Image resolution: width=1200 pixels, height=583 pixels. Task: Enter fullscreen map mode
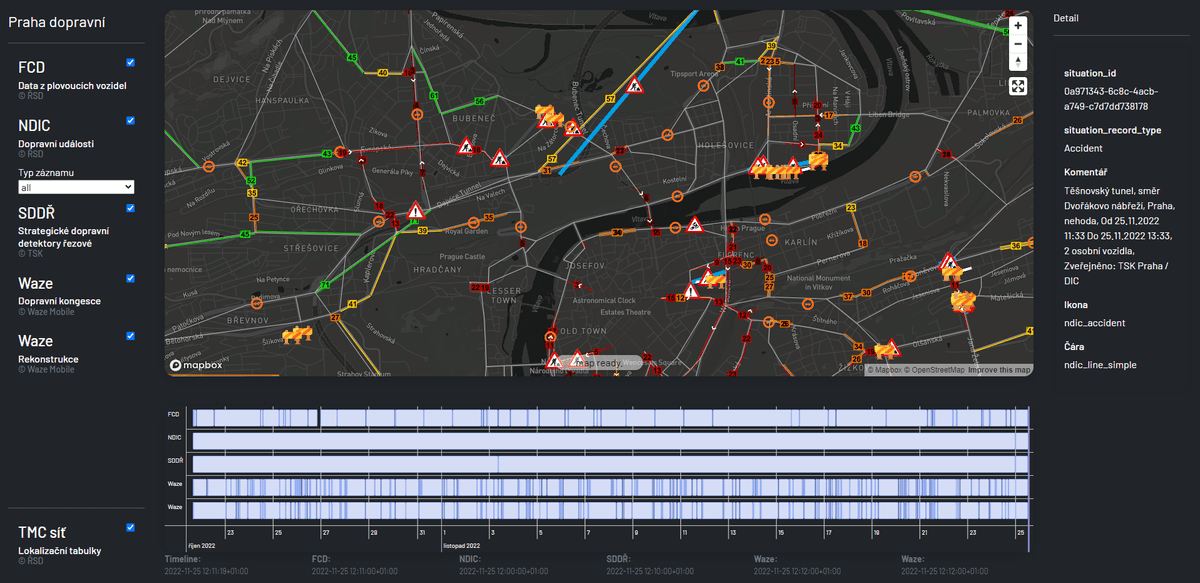click(x=1018, y=86)
